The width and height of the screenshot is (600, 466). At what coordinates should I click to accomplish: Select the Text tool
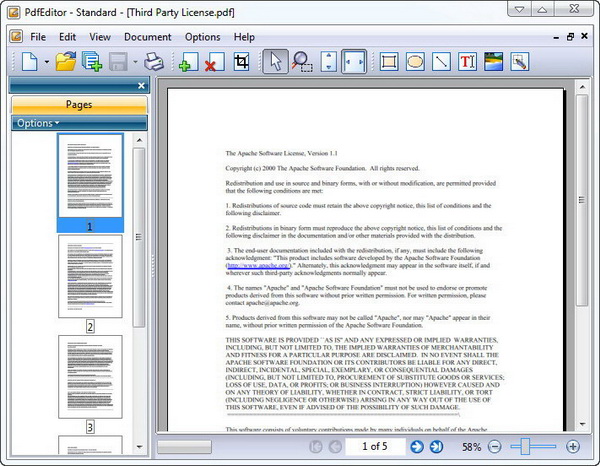coord(467,62)
